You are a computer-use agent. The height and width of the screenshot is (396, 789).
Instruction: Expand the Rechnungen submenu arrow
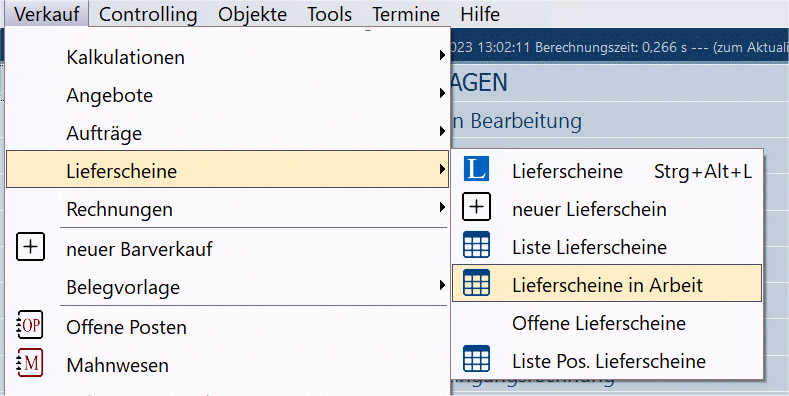click(442, 207)
